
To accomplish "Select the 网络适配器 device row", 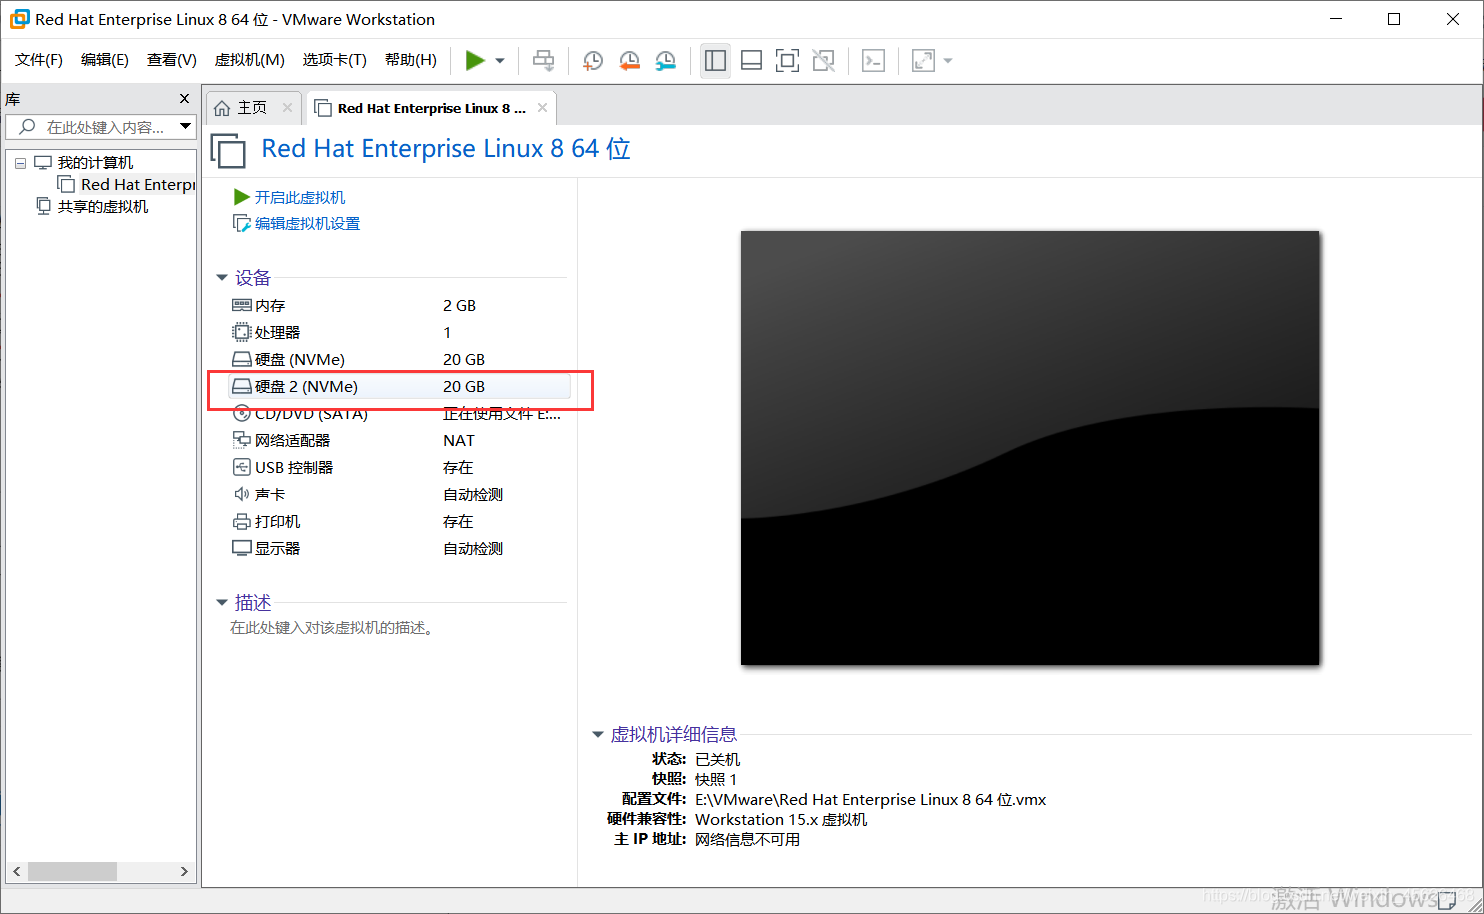I will coord(400,440).
